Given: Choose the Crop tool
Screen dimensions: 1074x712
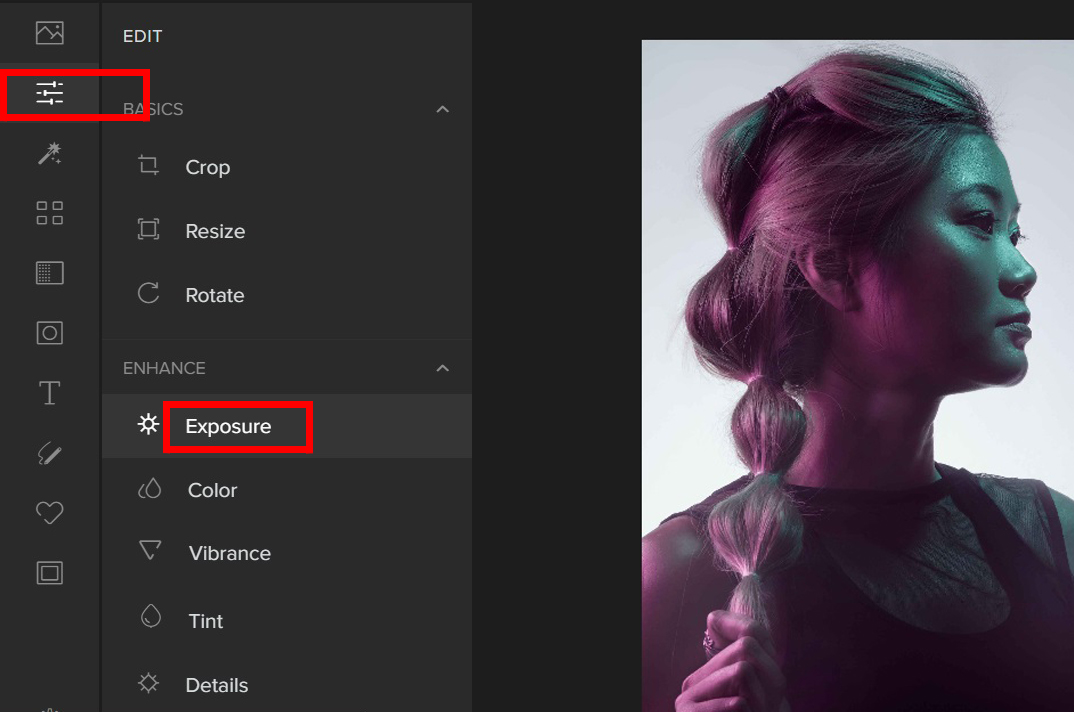Looking at the screenshot, I should (207, 167).
